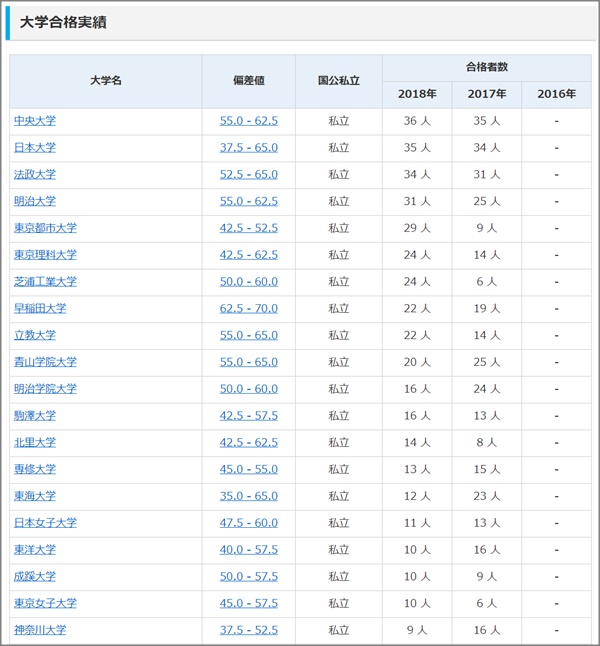Screen dimensions: 600x646
Task: Select 私立 cell in 北里大学 row
Action: pos(339,442)
